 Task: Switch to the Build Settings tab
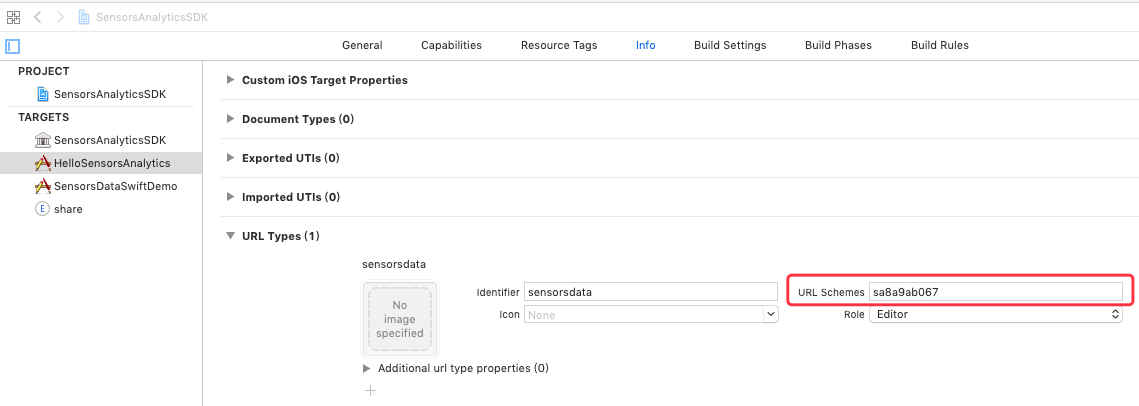pyautogui.click(x=730, y=45)
